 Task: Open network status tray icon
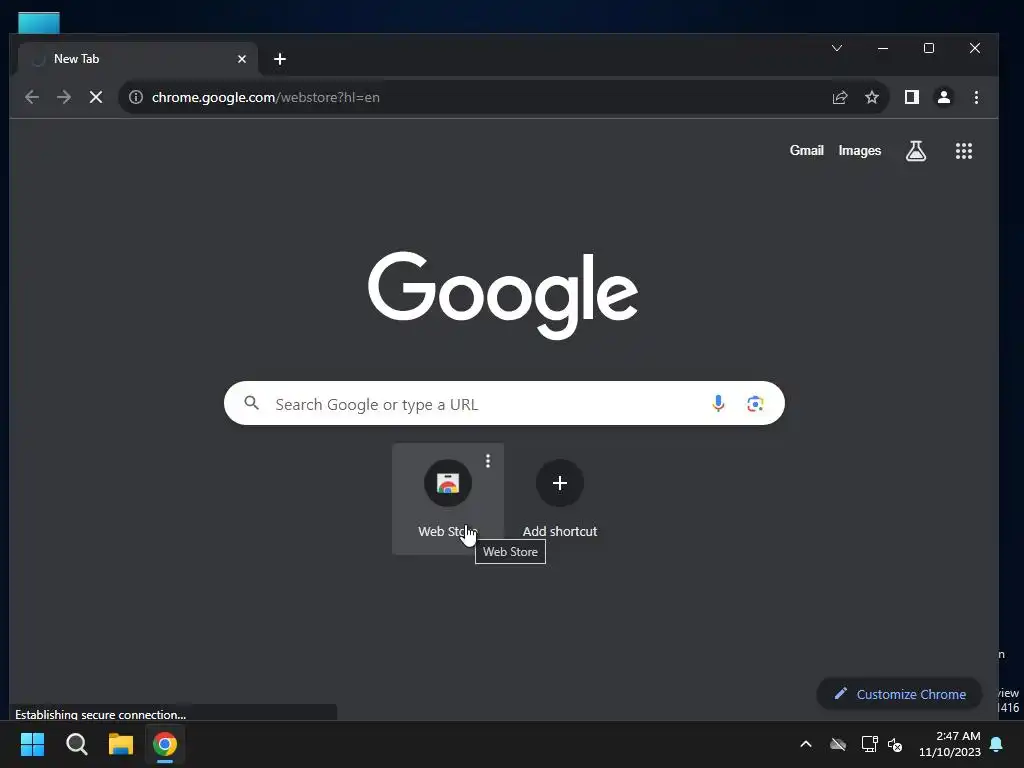click(869, 744)
